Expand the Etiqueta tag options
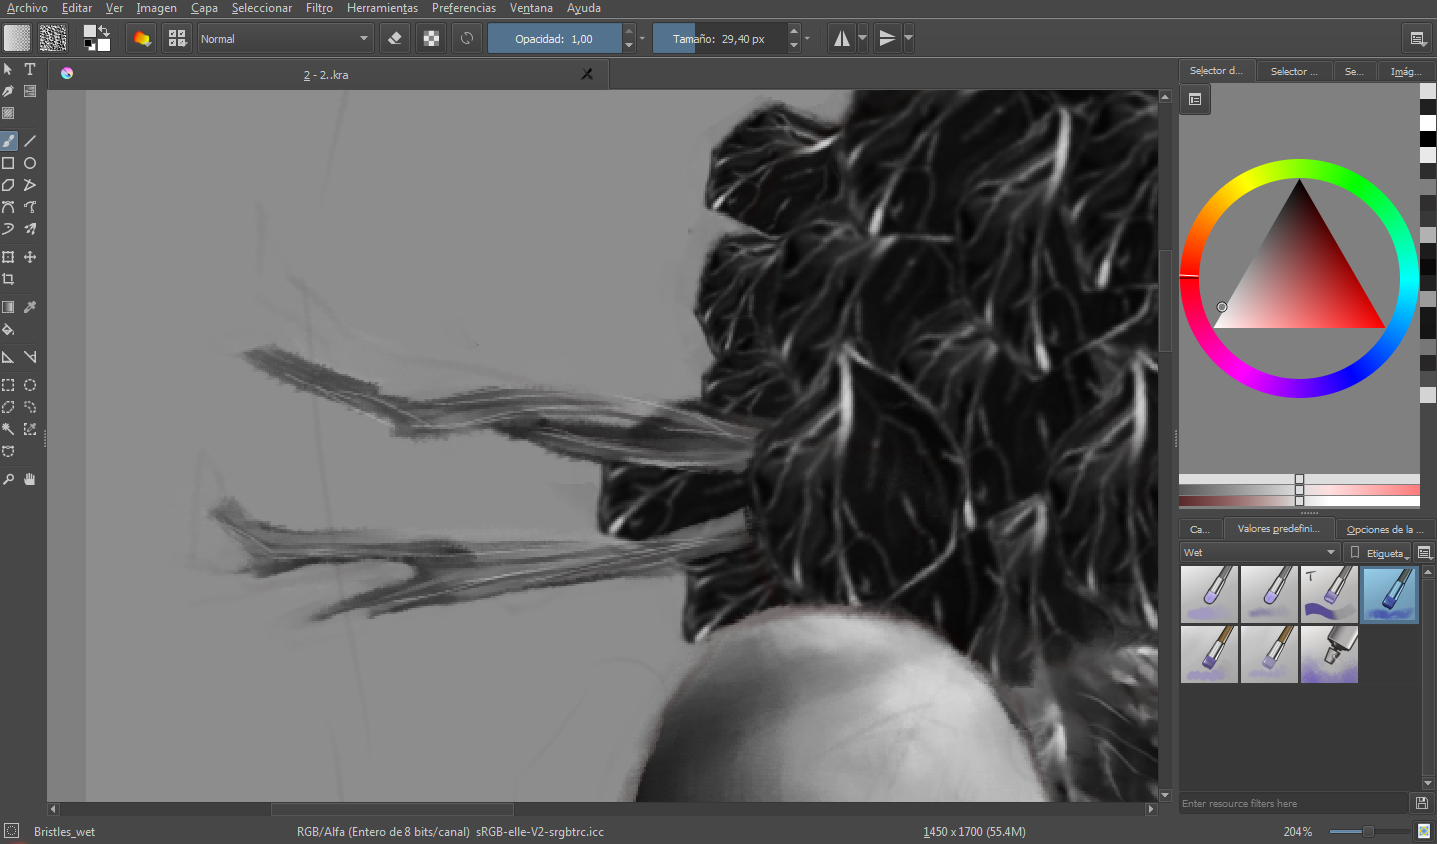The width and height of the screenshot is (1440, 844). coord(1379,553)
